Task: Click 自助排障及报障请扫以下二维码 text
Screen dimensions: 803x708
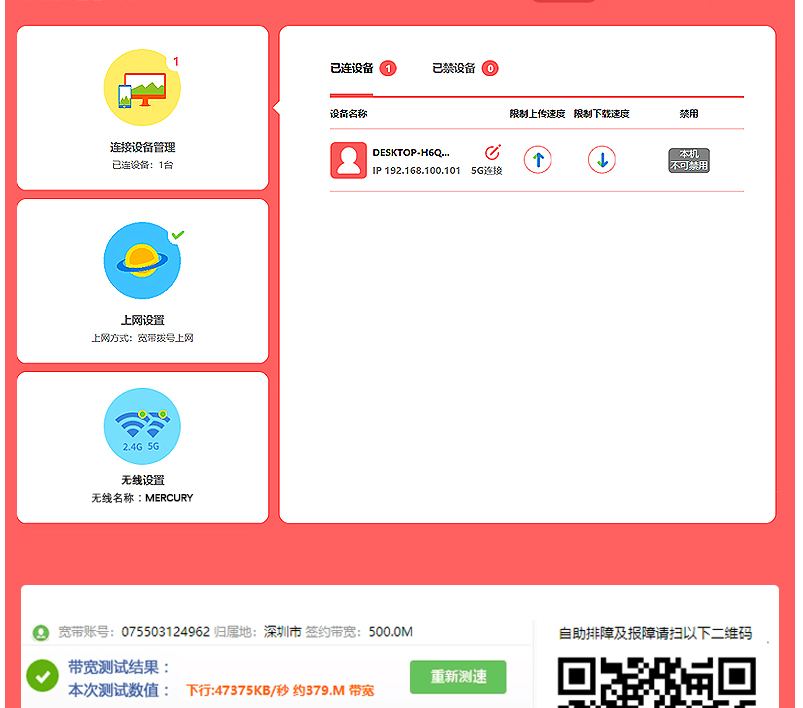Action: pos(655,634)
